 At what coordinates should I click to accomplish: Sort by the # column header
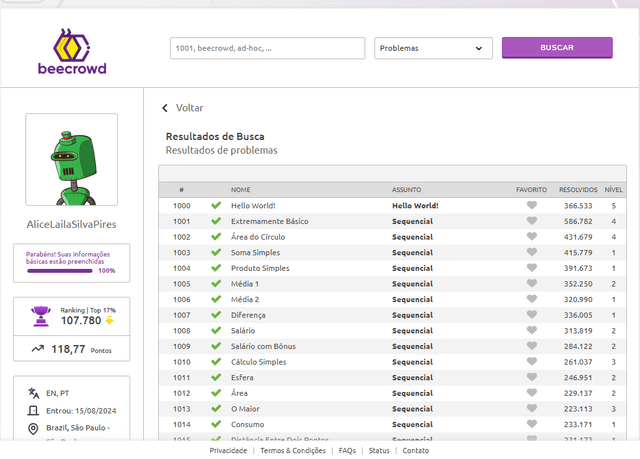(182, 190)
